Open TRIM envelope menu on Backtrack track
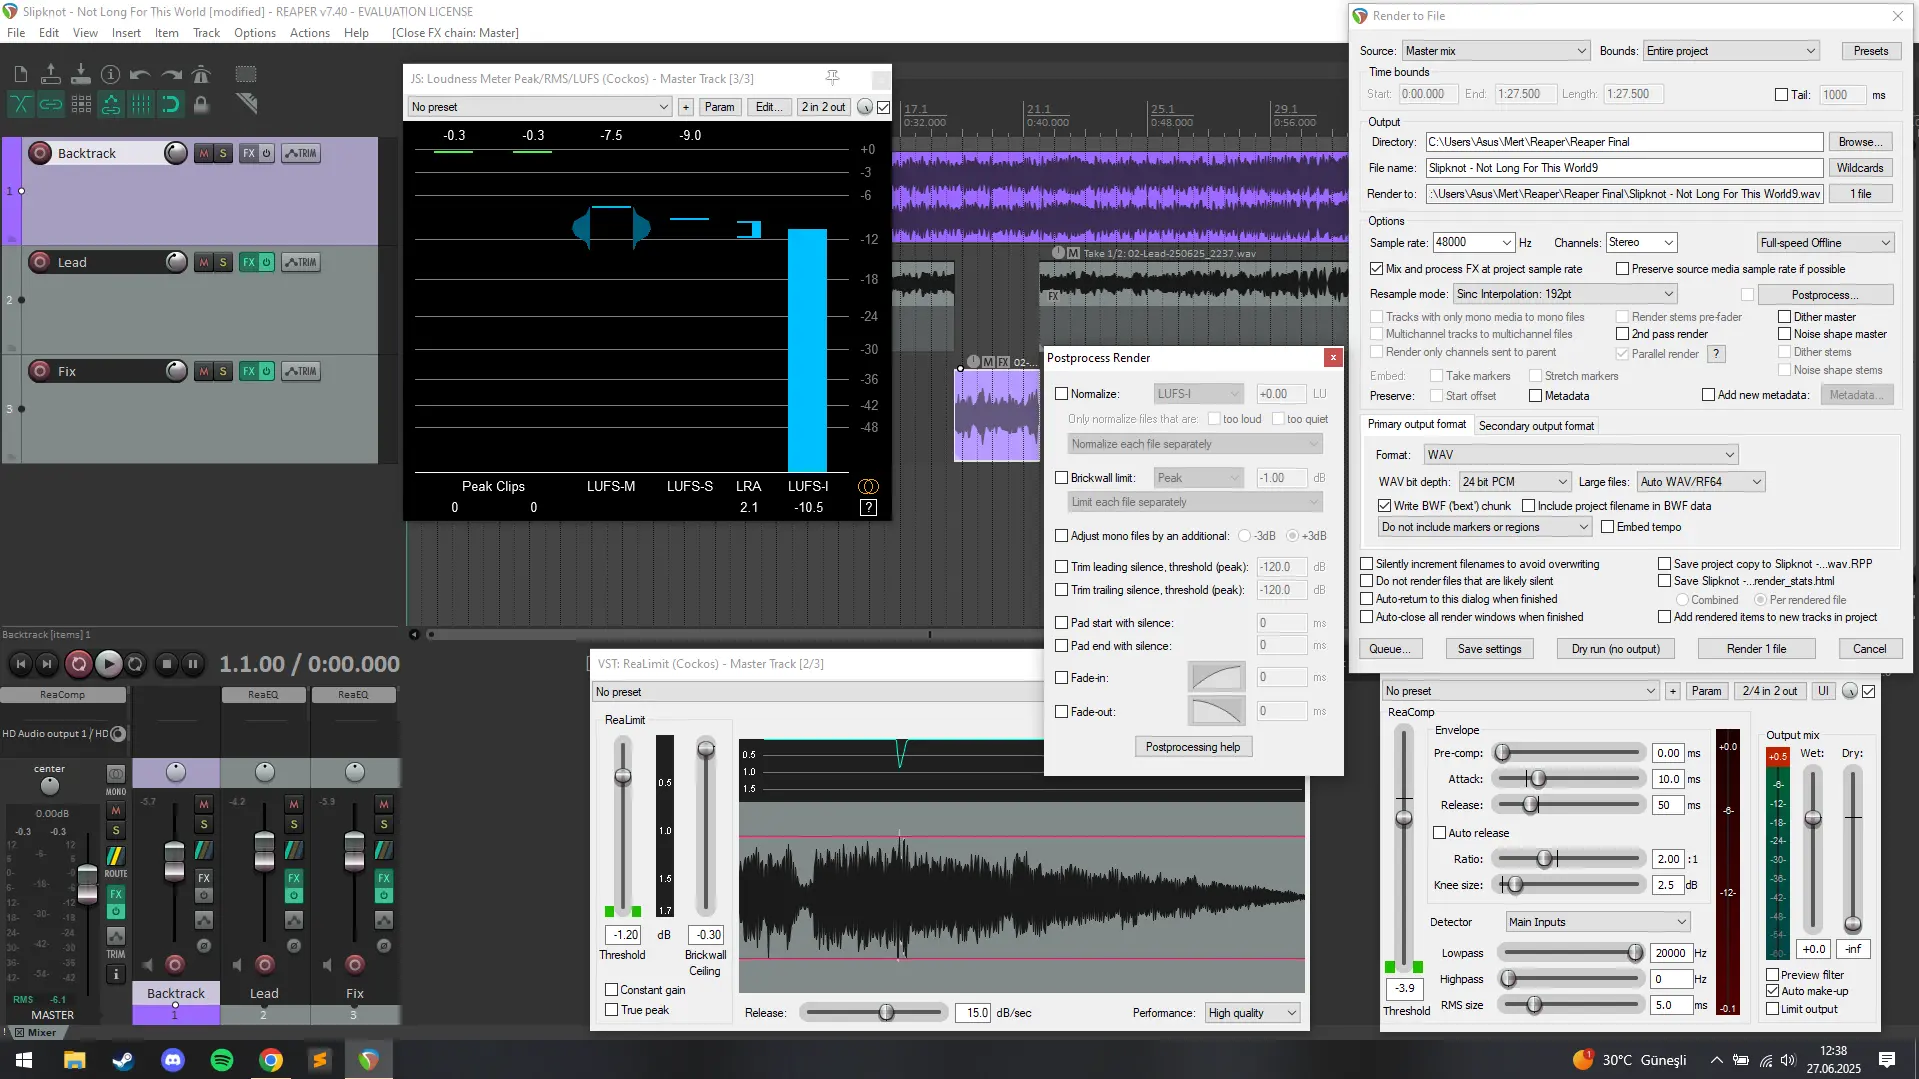This screenshot has width=1919, height=1079. (300, 153)
